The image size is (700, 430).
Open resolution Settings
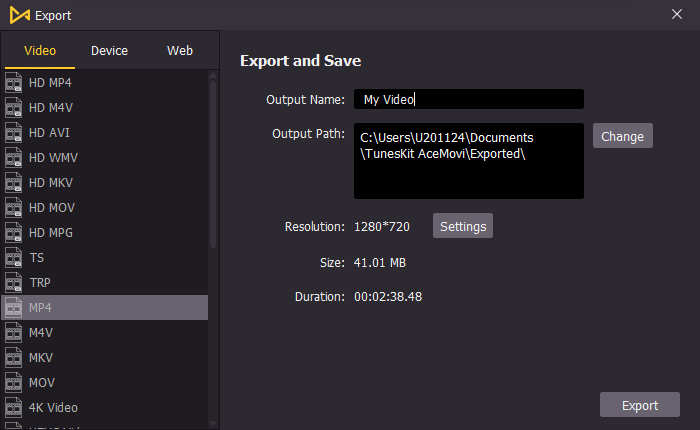462,226
